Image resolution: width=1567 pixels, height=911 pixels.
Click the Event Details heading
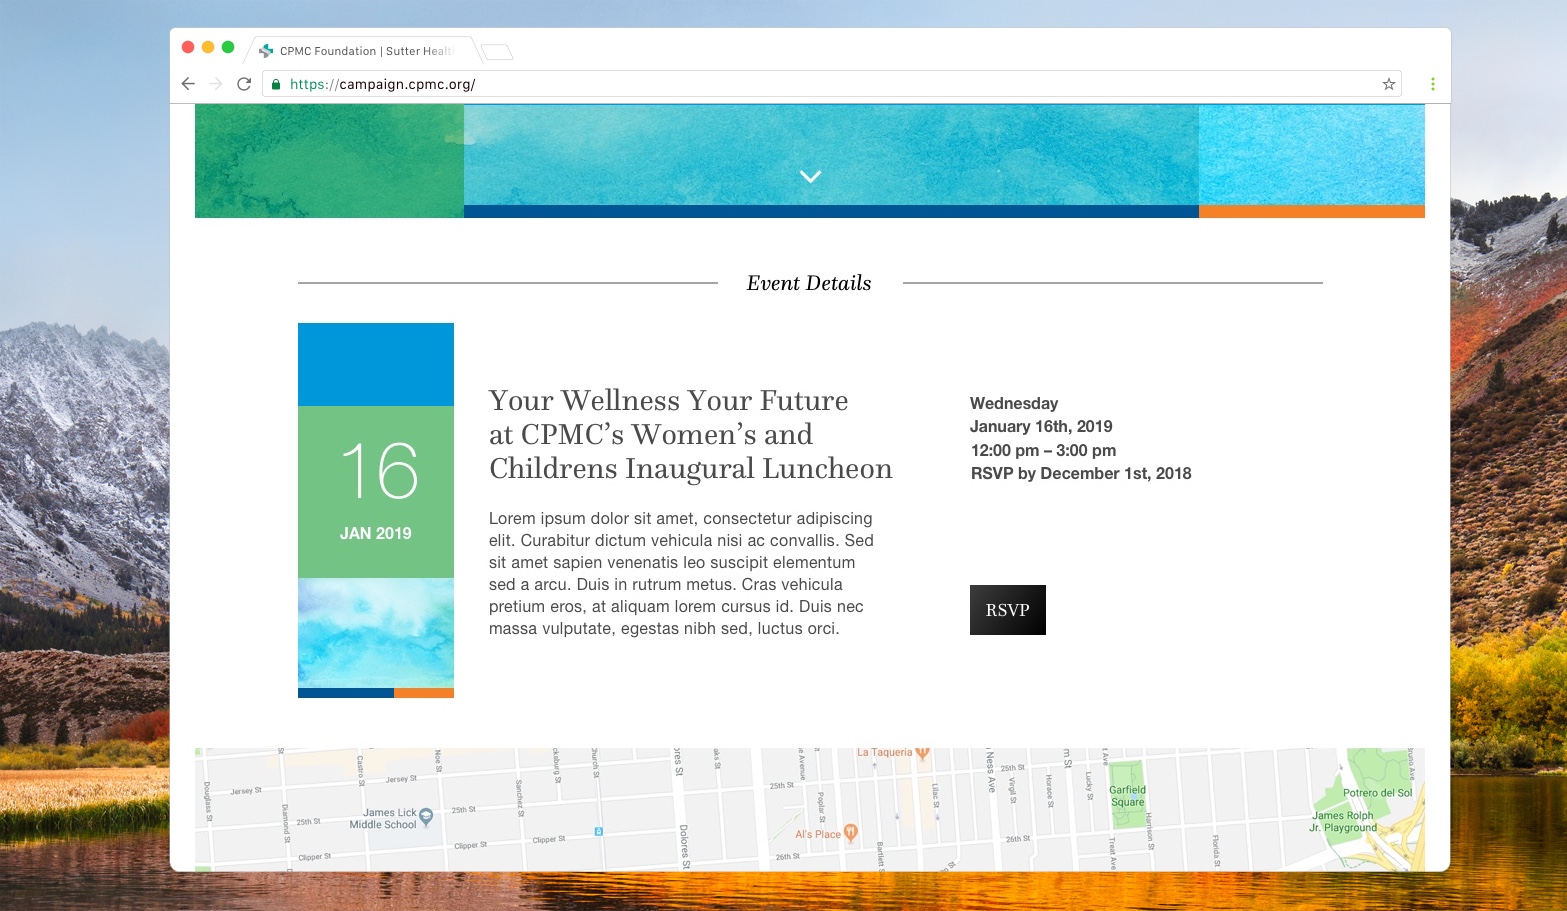(x=809, y=283)
